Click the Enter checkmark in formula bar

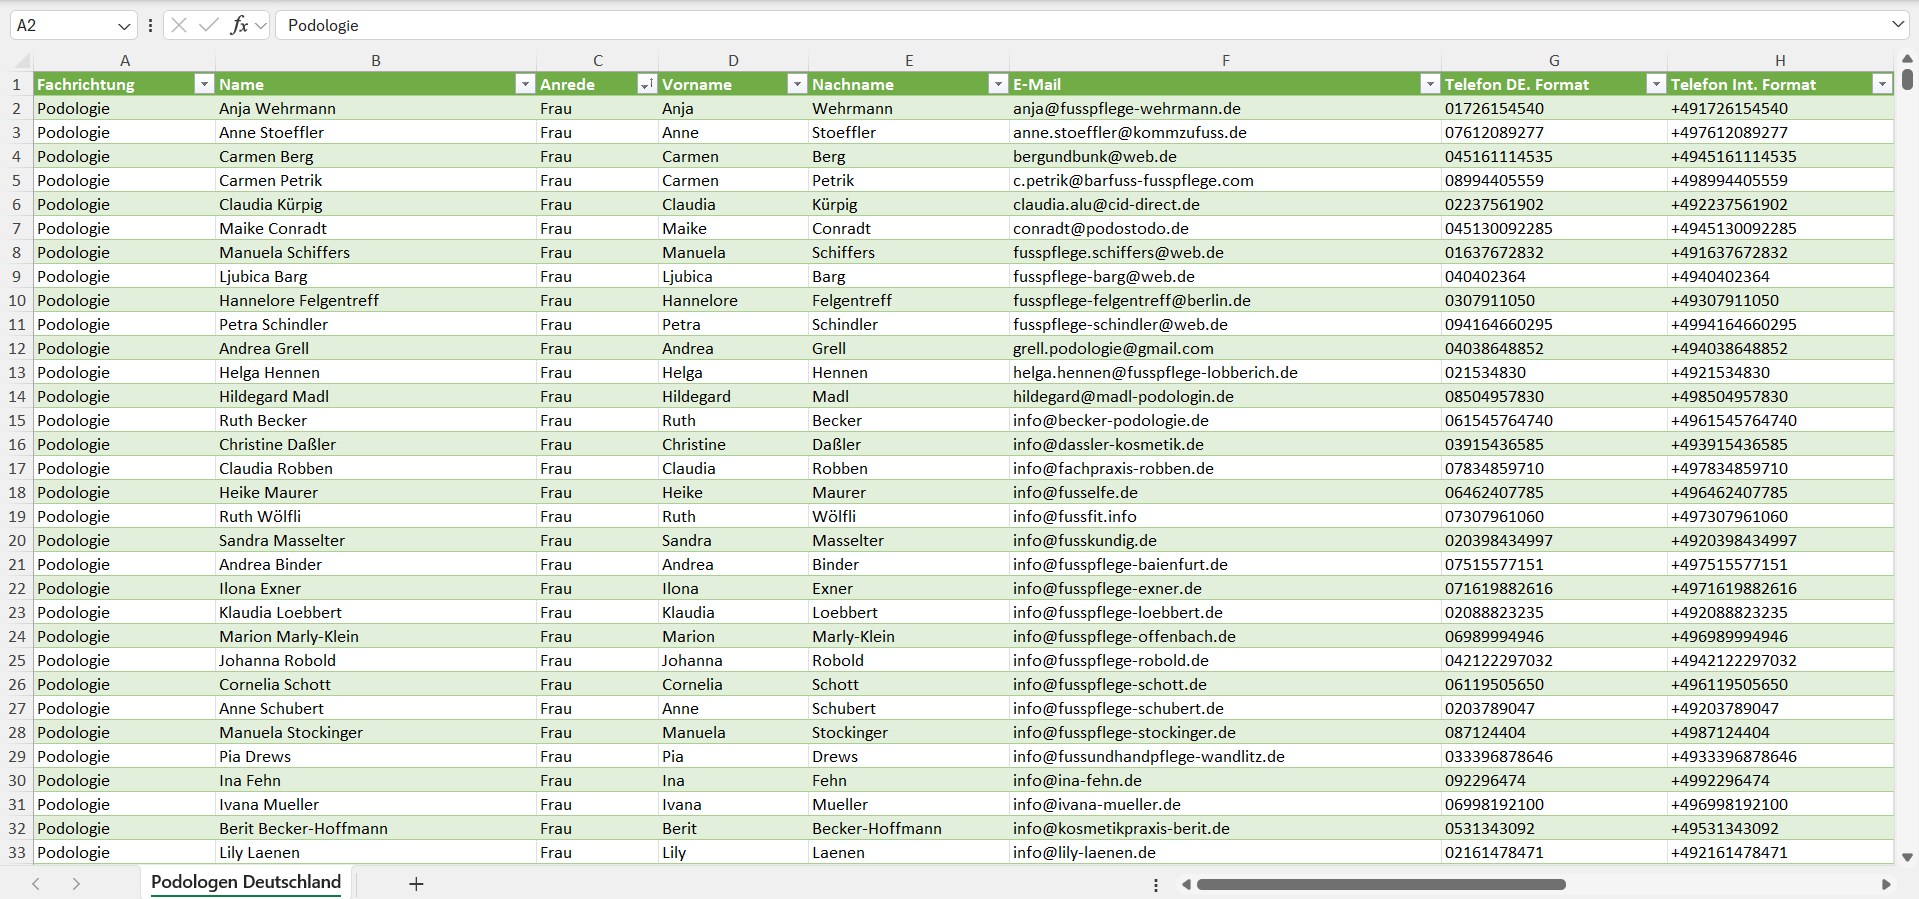click(x=209, y=25)
